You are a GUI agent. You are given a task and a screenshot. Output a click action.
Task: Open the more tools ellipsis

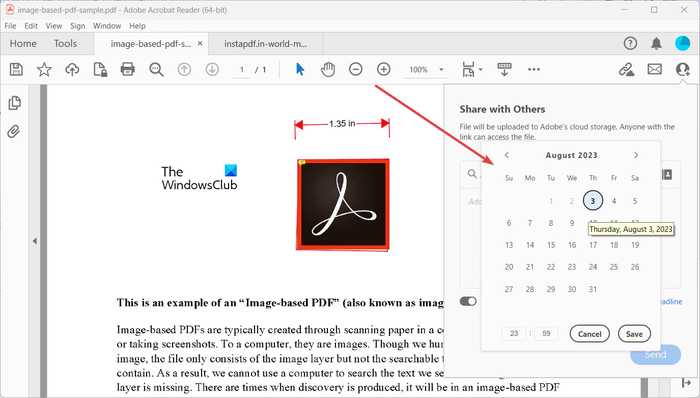point(533,69)
